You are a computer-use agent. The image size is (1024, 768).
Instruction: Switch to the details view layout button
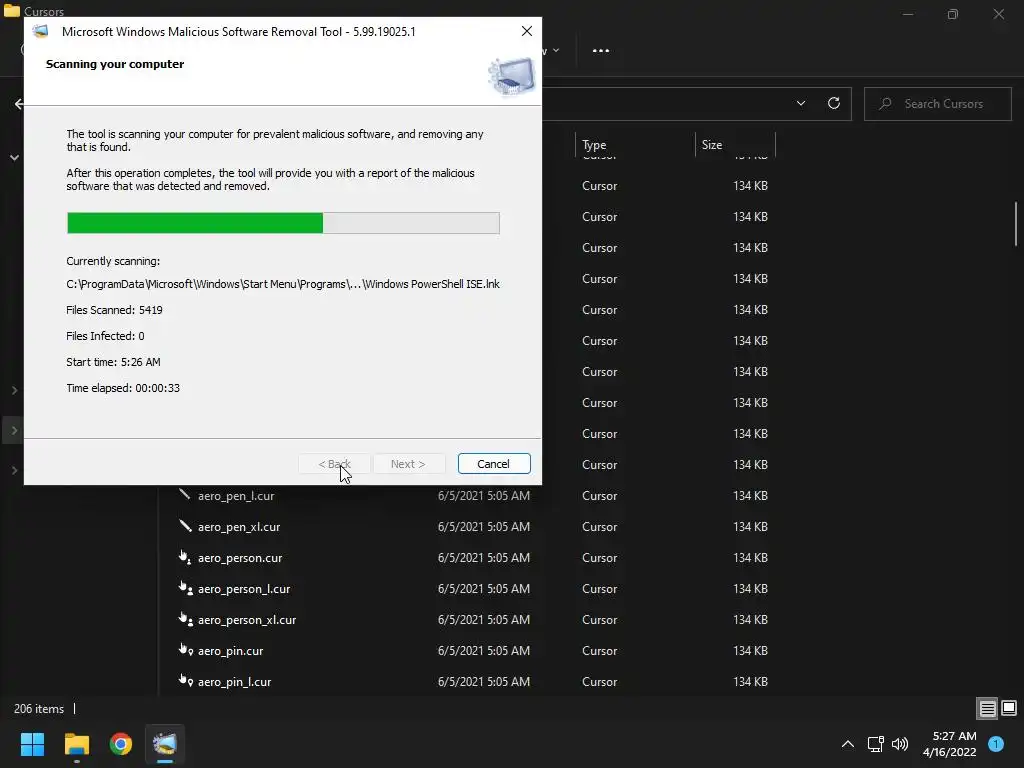tap(987, 708)
